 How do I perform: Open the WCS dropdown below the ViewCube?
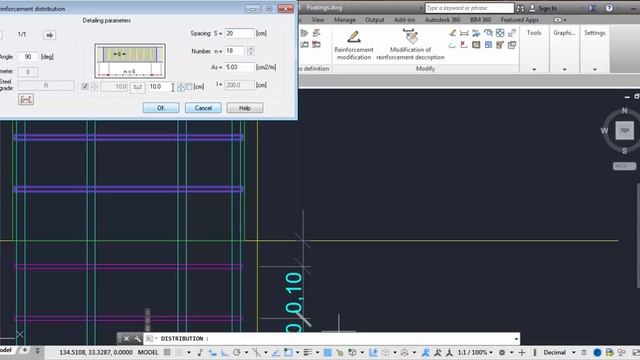click(x=624, y=166)
